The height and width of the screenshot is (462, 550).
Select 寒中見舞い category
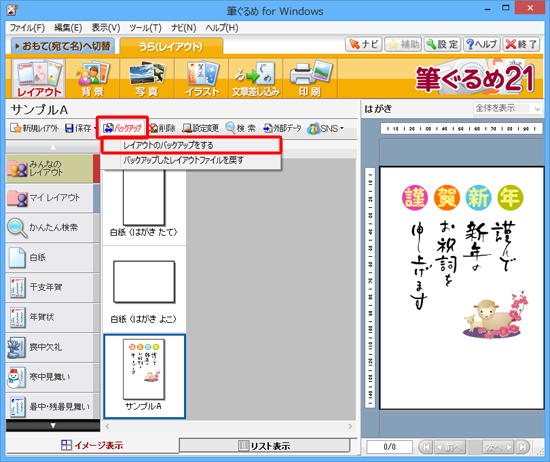(53, 377)
